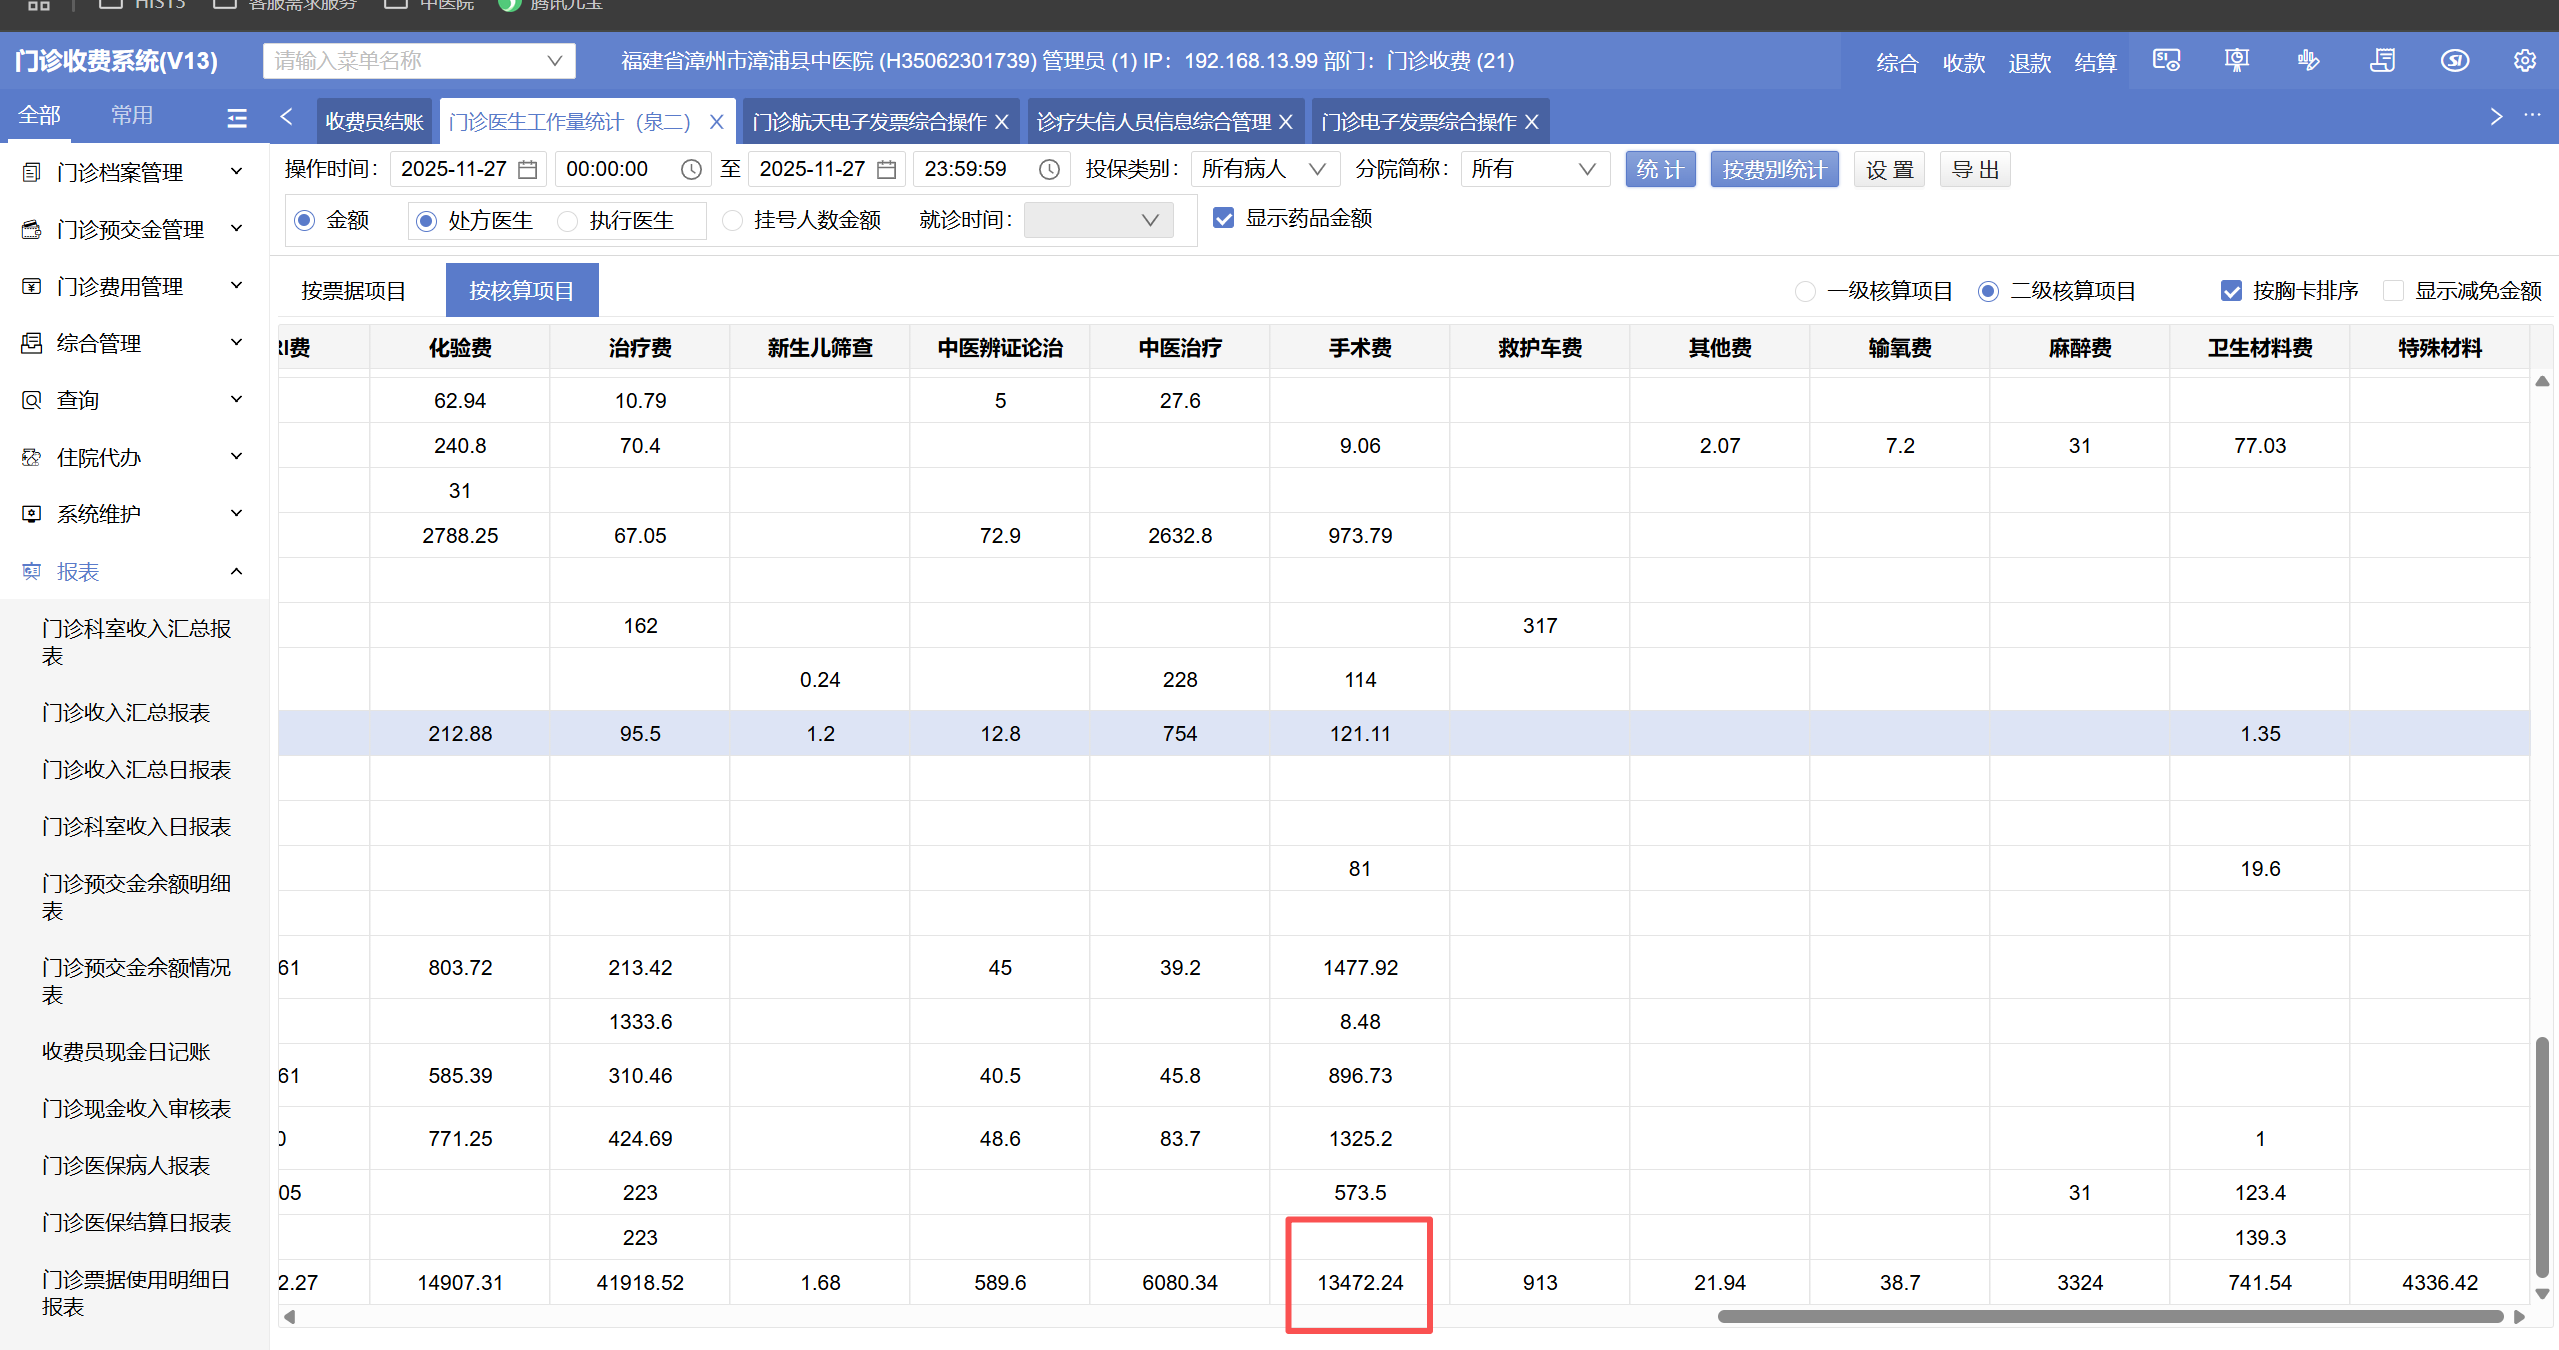Click the right arrow to scroll tabs

[x=2496, y=117]
